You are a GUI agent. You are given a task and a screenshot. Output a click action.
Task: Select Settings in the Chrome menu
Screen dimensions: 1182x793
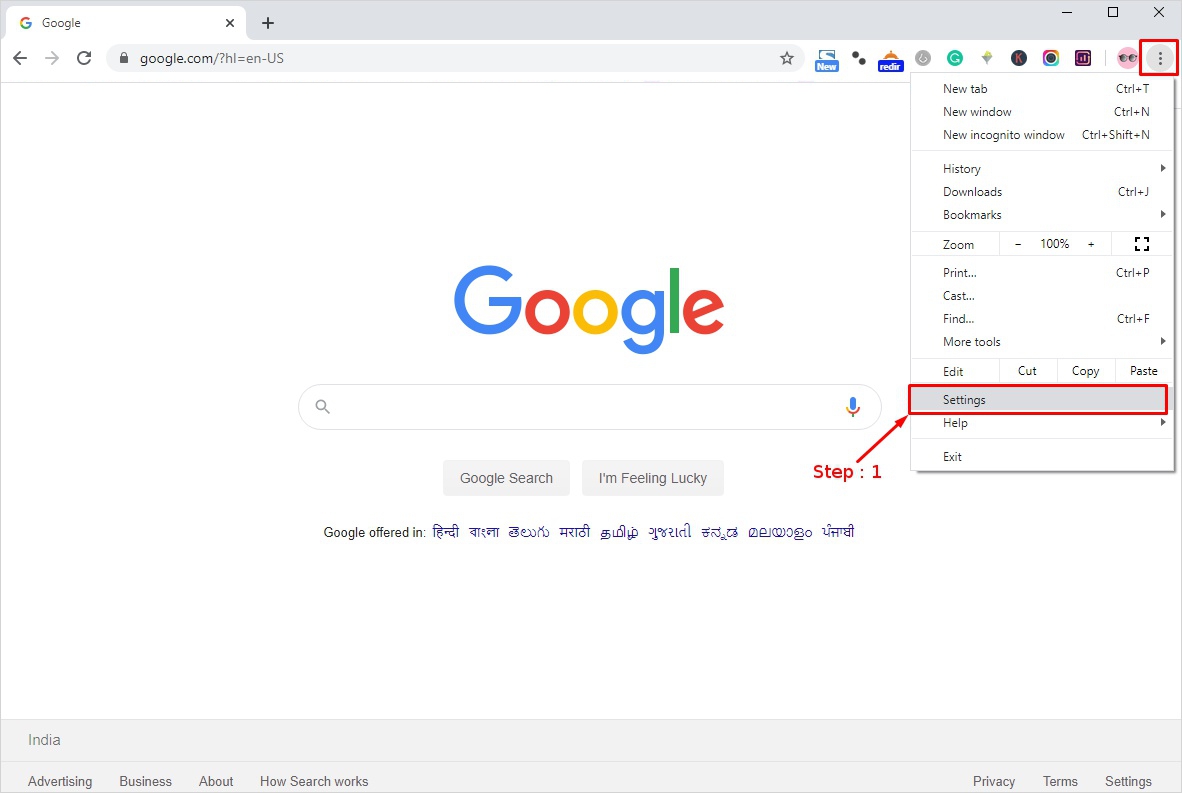point(1037,400)
